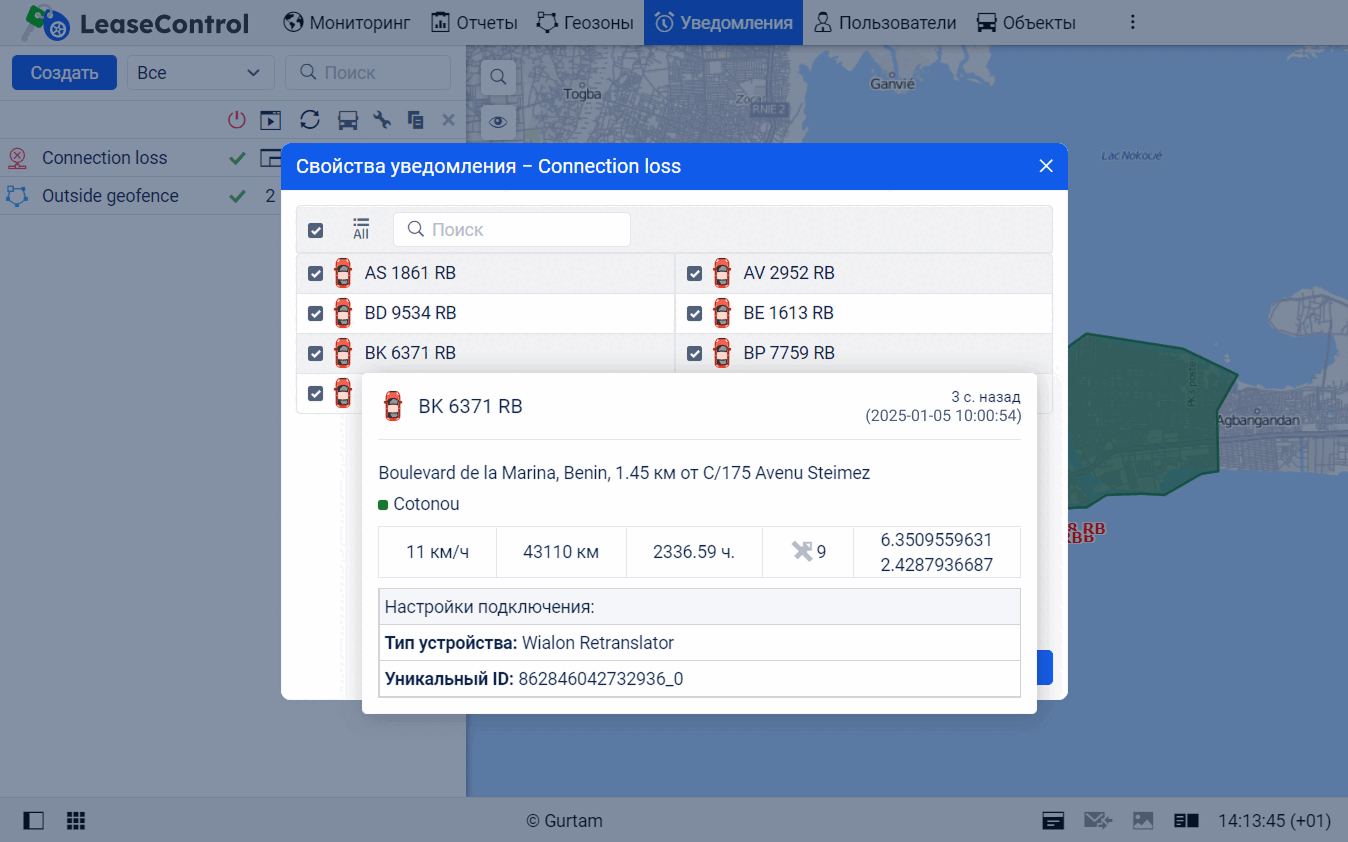Open the Объекты tab
This screenshot has height=842, width=1348.
[1026, 22]
